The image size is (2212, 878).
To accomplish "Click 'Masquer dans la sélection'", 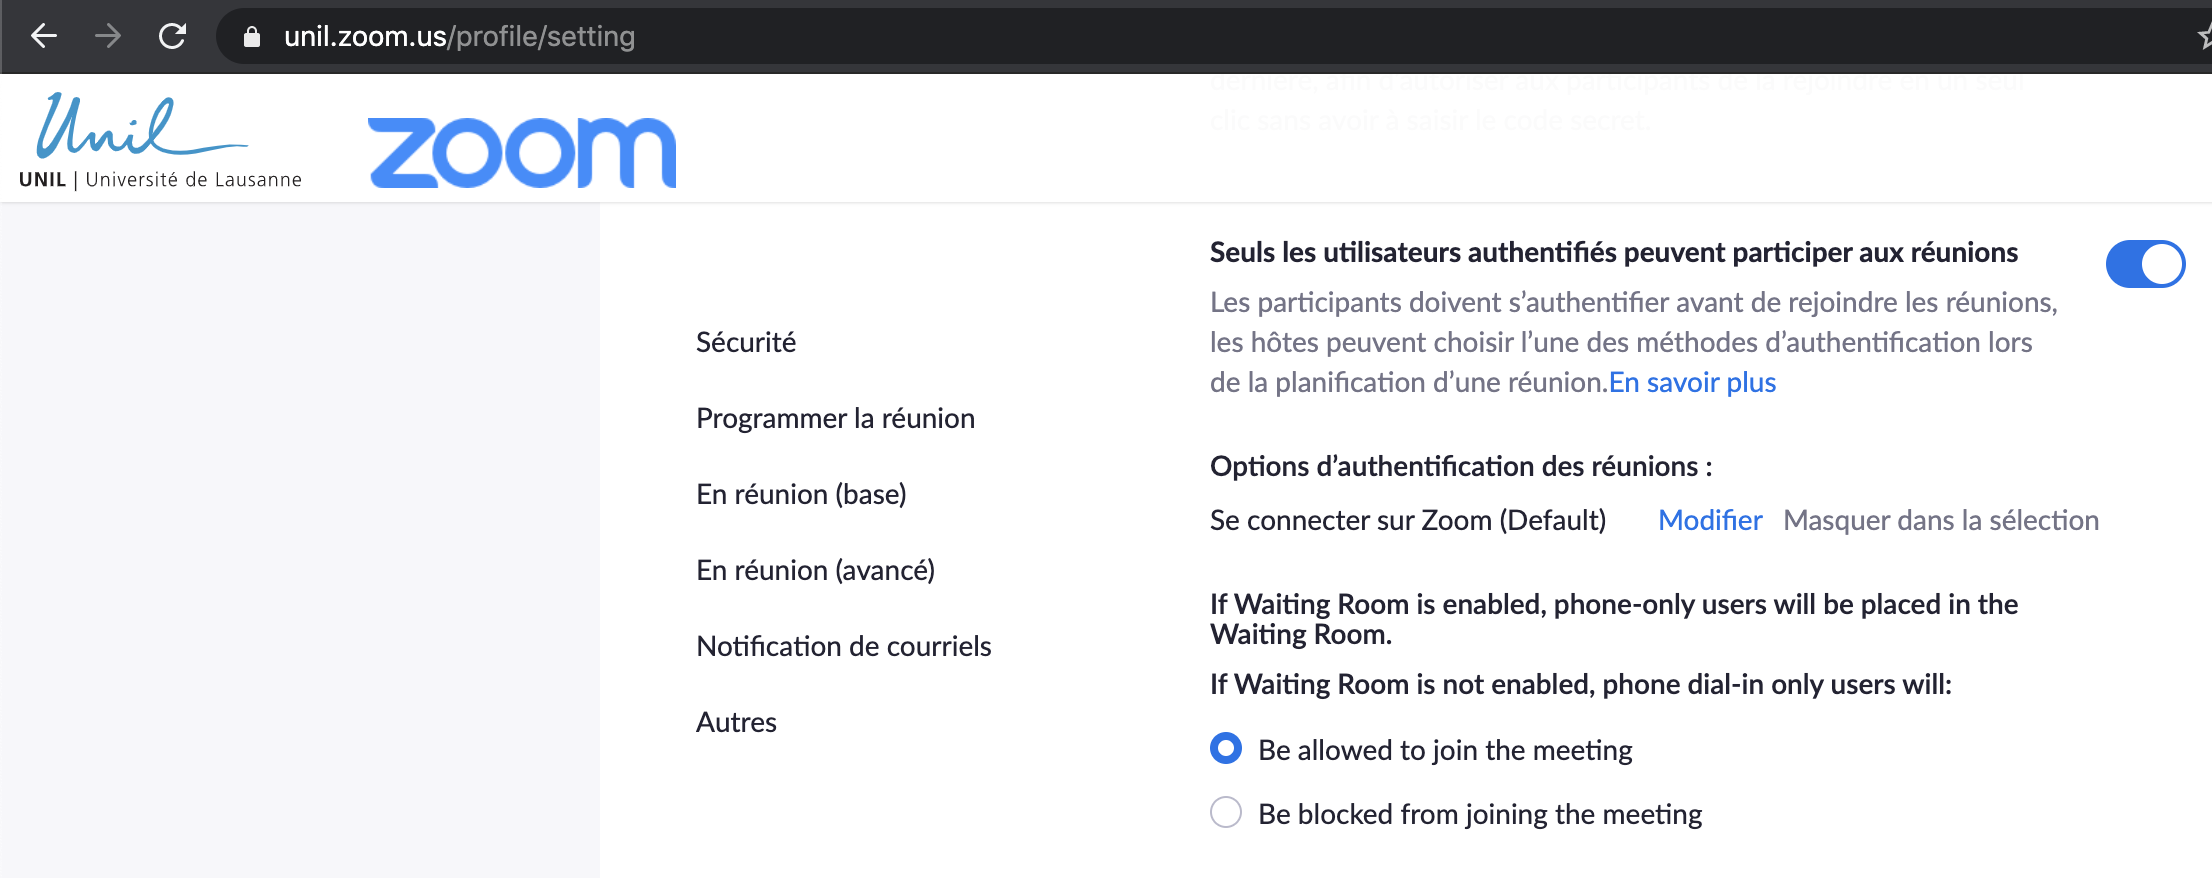I will (x=1941, y=520).
